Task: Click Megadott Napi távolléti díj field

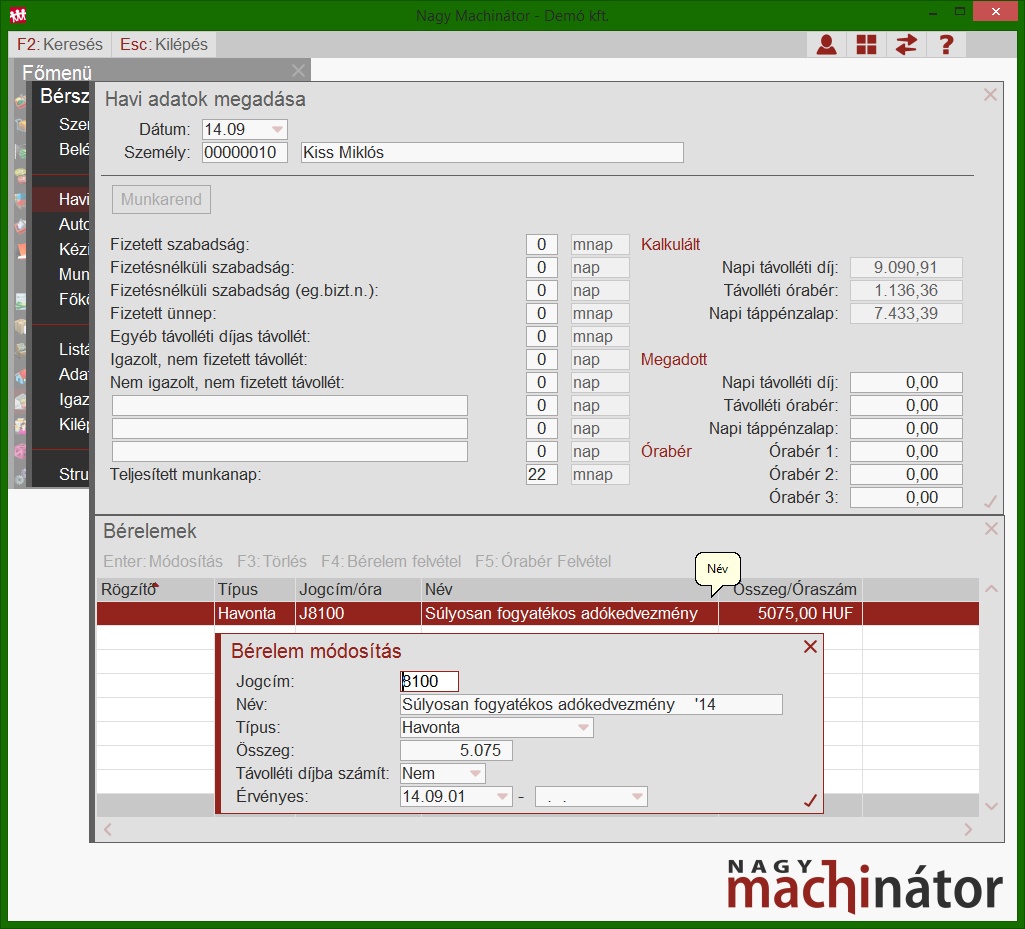Action: [x=906, y=382]
